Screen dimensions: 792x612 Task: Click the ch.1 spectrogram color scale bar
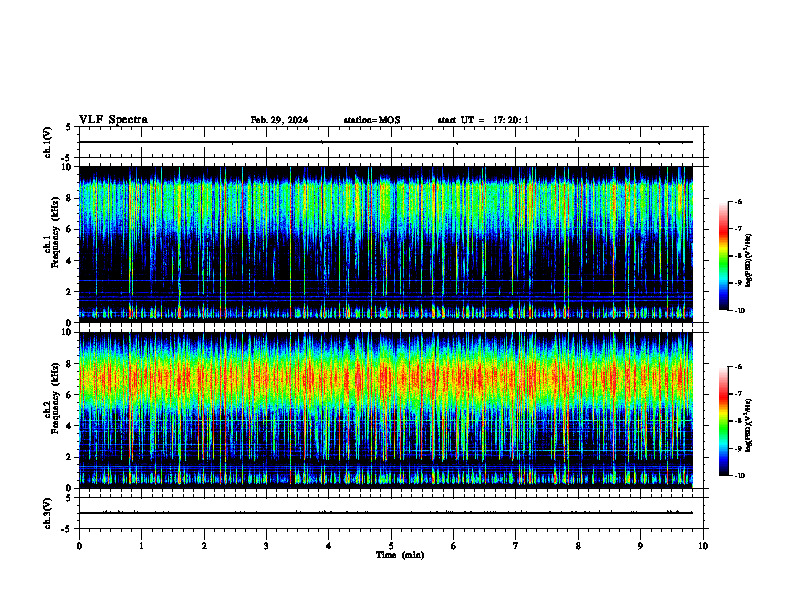pos(724,256)
